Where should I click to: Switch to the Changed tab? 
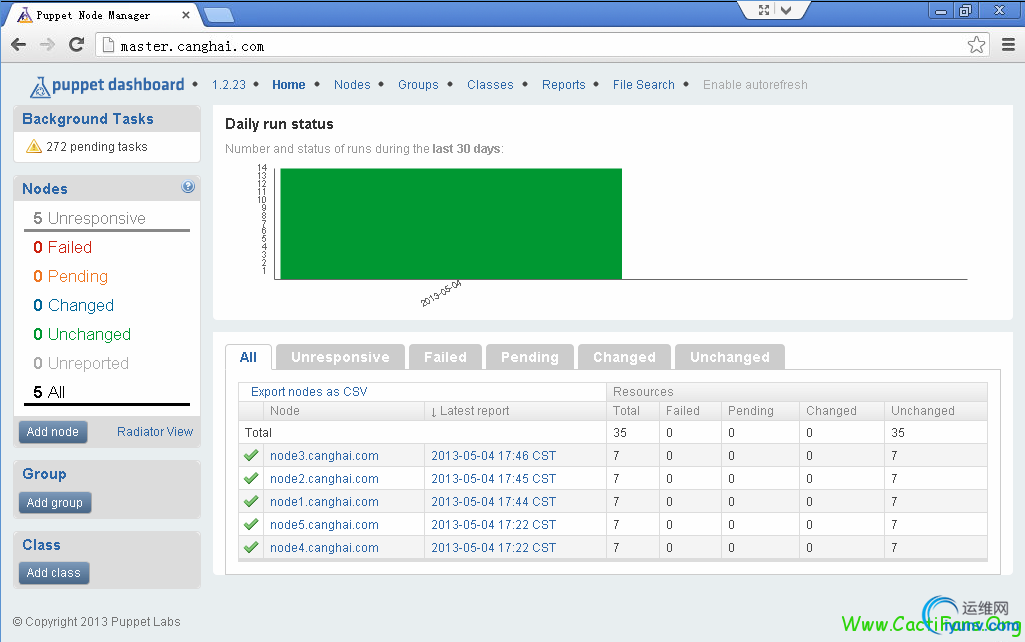click(x=624, y=357)
